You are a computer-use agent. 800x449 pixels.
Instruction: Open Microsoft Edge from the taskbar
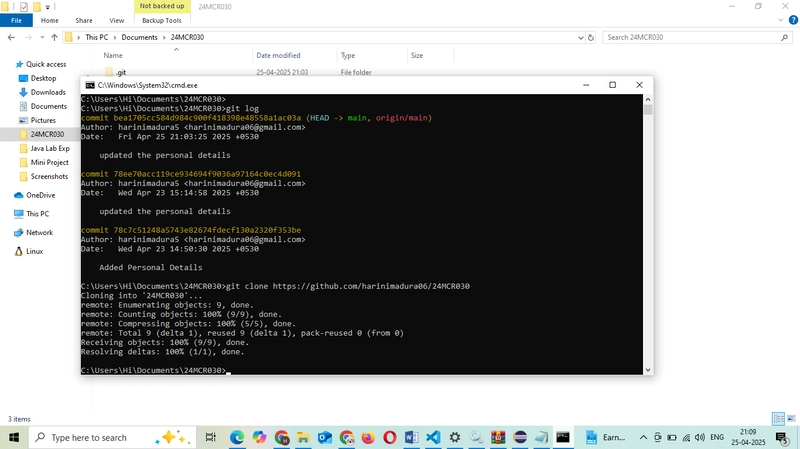237,437
